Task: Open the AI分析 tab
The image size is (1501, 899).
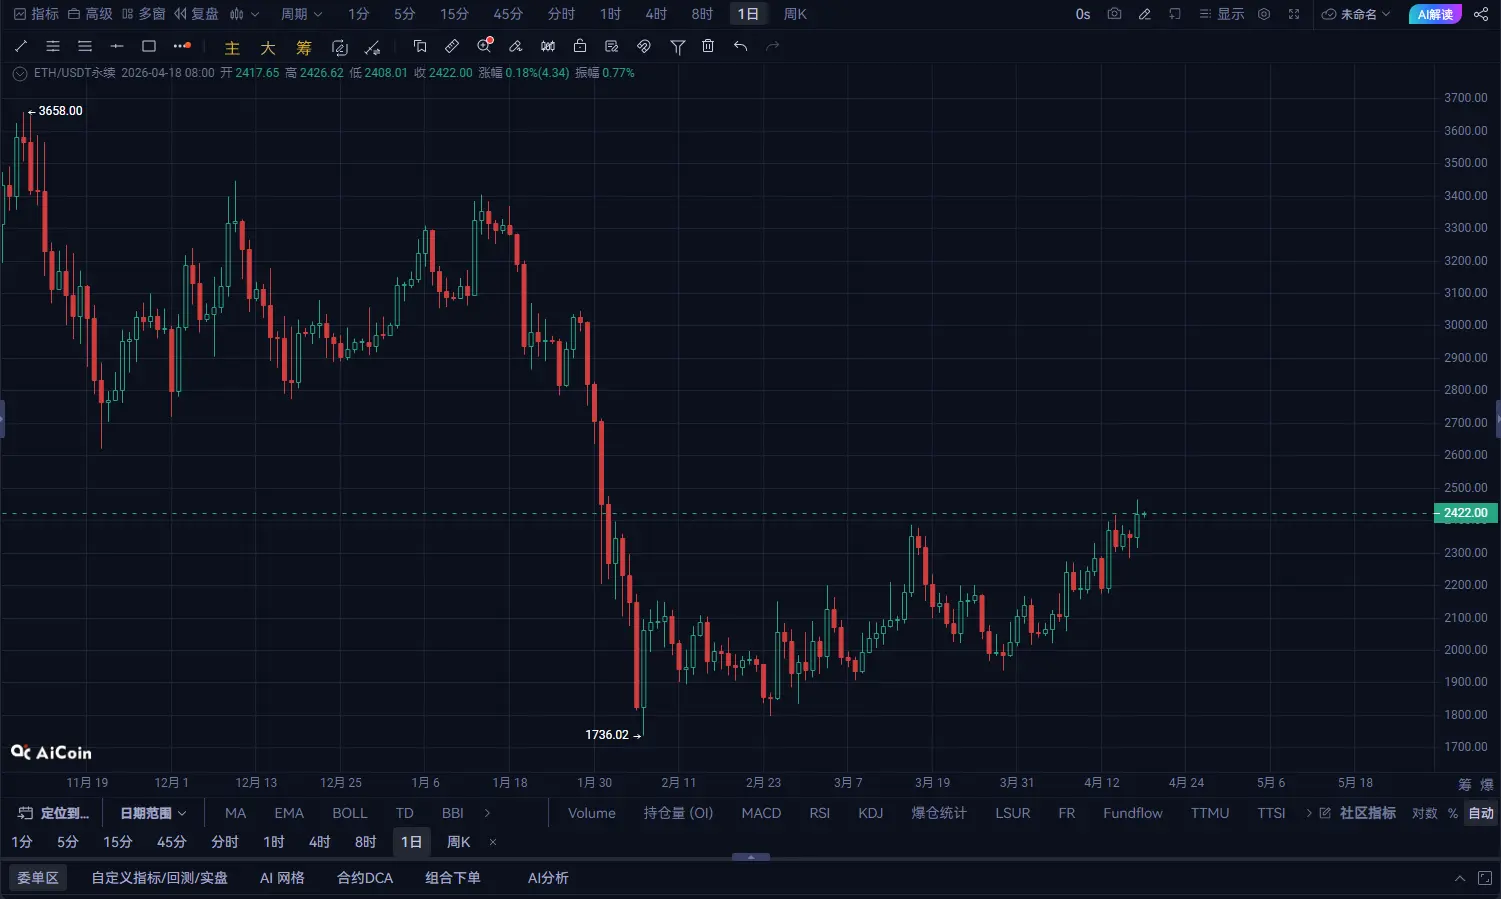Action: pos(548,878)
